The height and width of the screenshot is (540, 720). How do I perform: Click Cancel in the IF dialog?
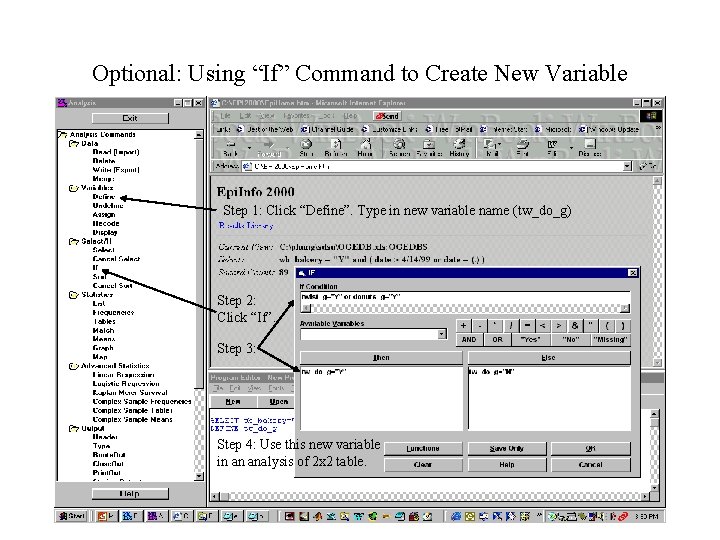click(591, 465)
